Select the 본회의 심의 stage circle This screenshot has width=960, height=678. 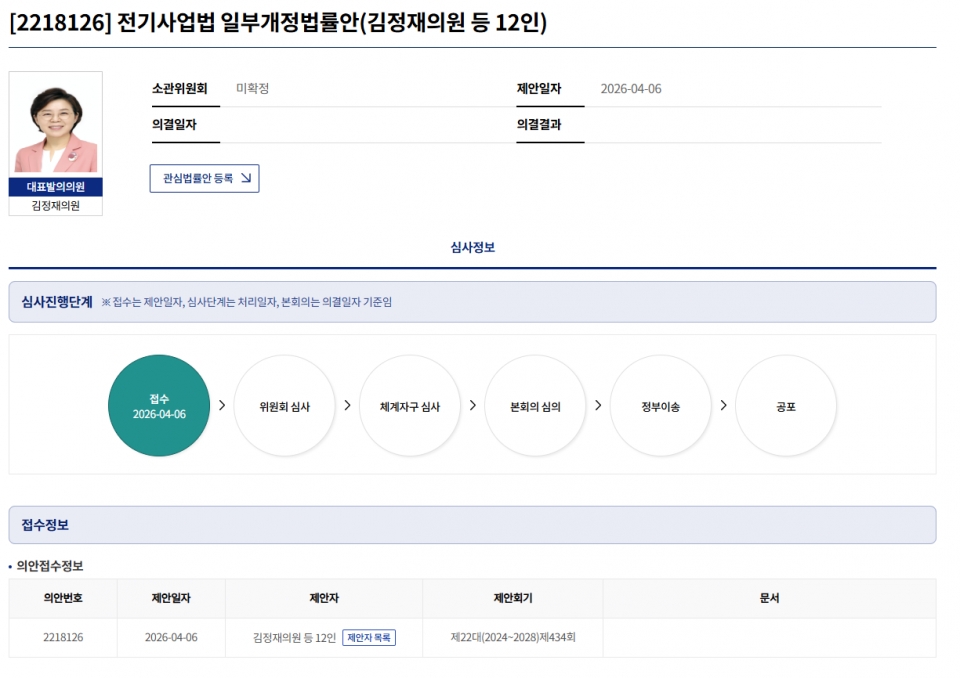535,406
